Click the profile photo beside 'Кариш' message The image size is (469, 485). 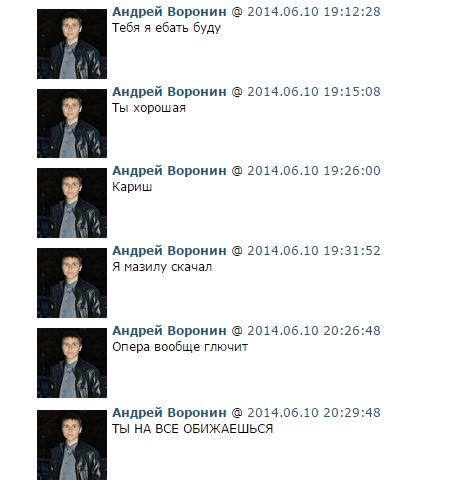coord(72,203)
